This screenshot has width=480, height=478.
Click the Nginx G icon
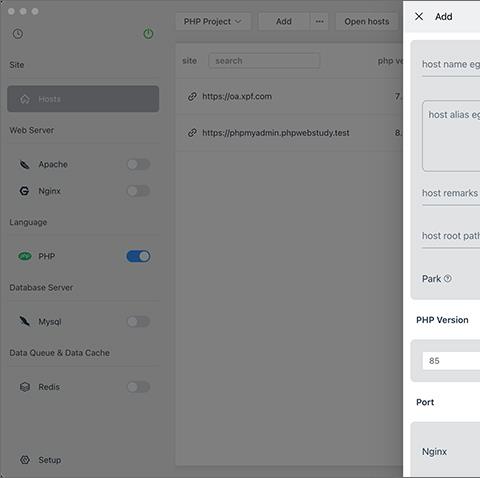24,191
